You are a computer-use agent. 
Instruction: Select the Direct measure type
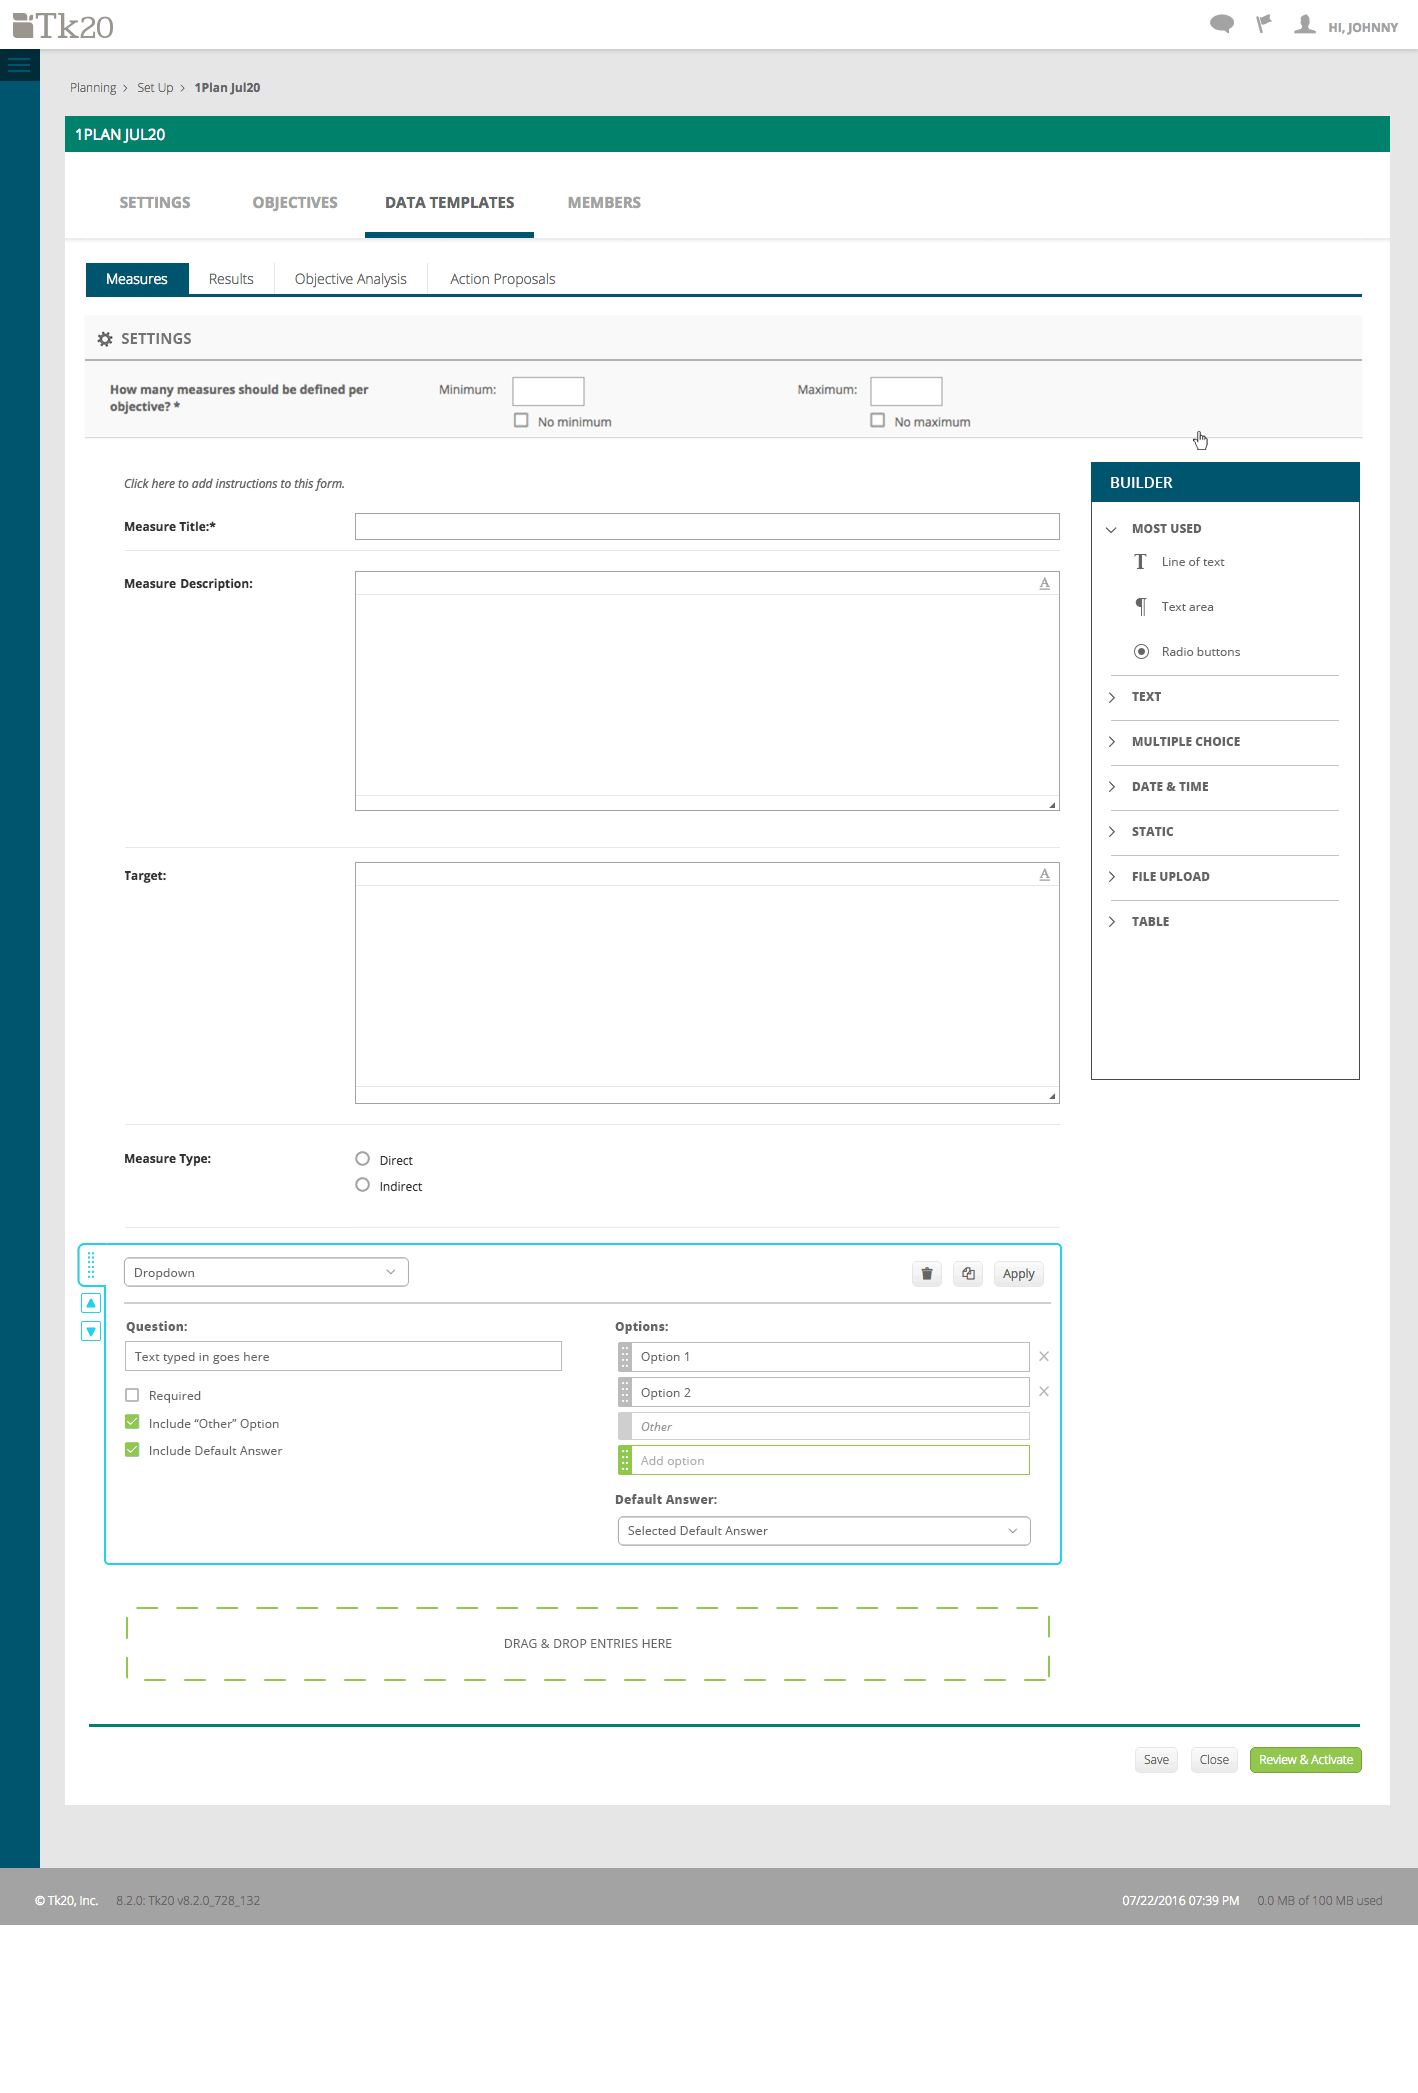point(363,1159)
